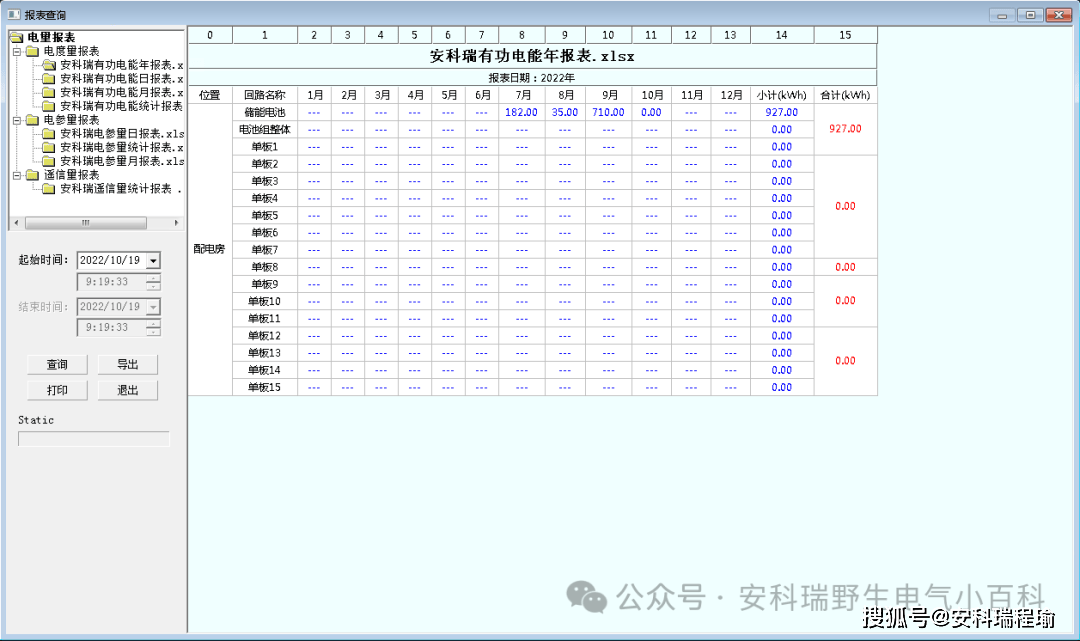Click the 12月 month header cell
Screen dimensions: 1080x641
tap(731, 95)
